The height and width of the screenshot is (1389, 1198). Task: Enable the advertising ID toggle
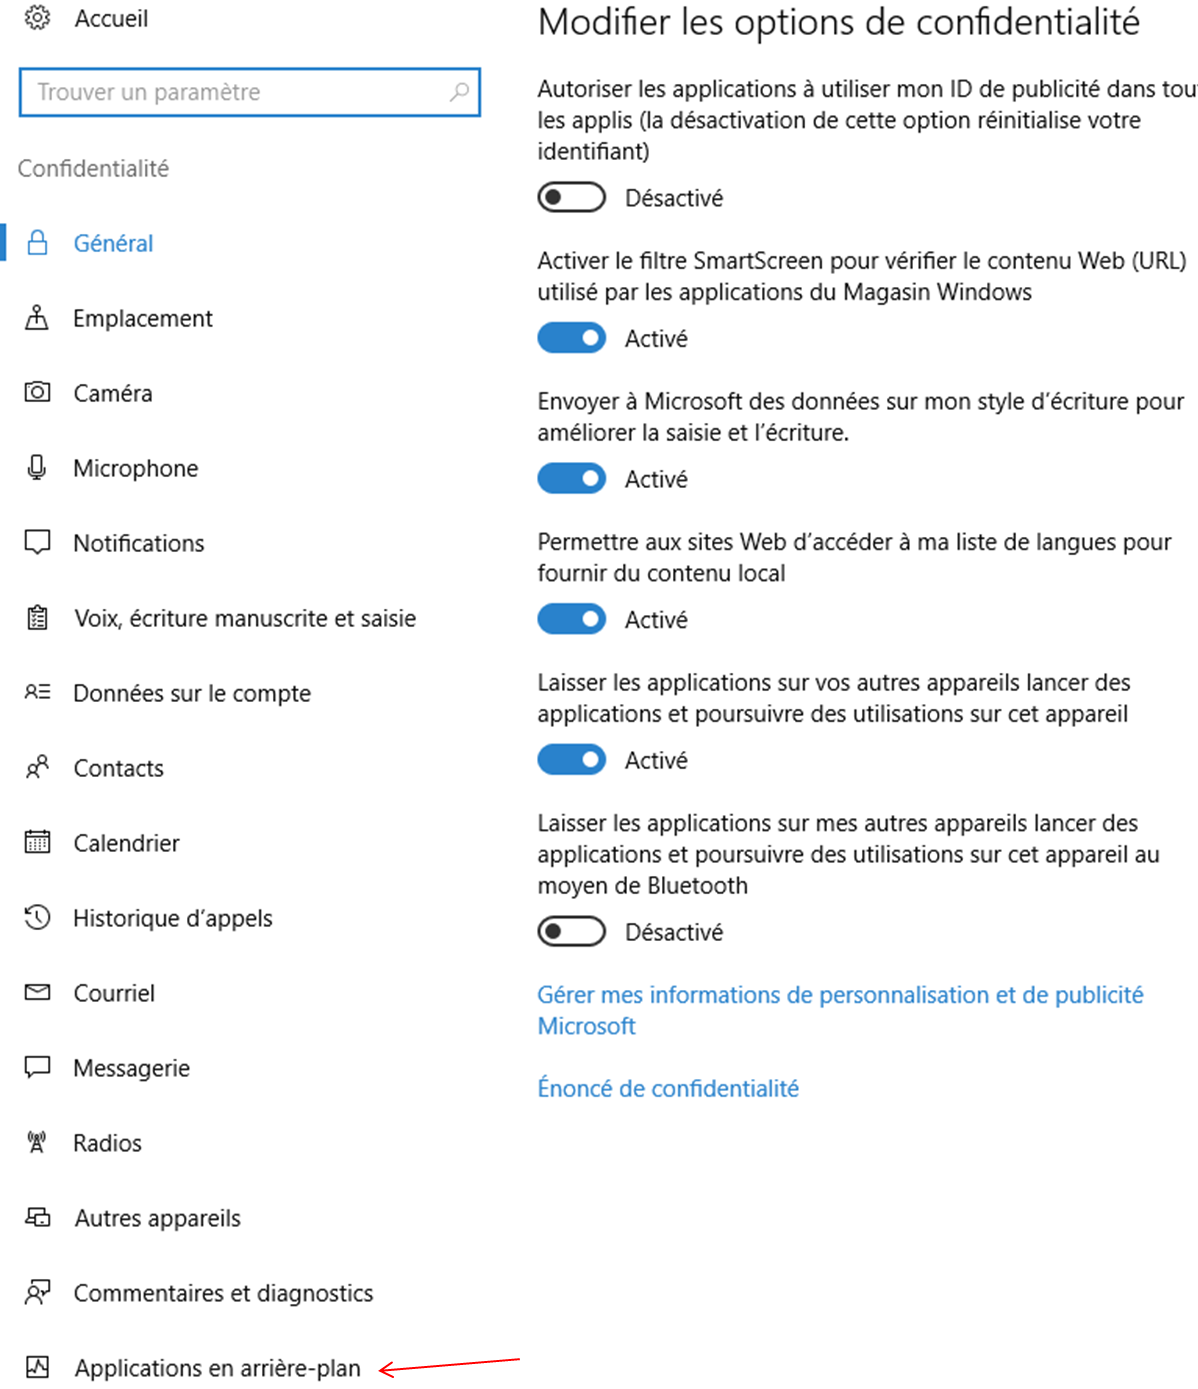click(571, 197)
